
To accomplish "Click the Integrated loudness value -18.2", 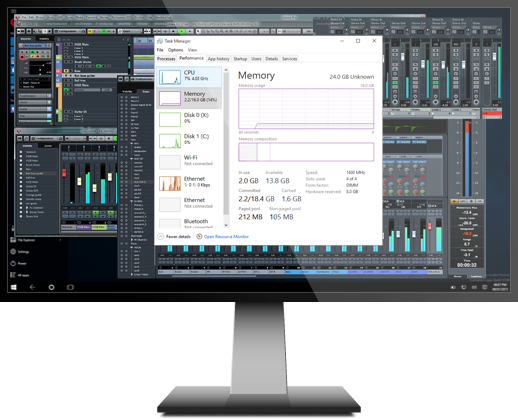I will pos(467,233).
